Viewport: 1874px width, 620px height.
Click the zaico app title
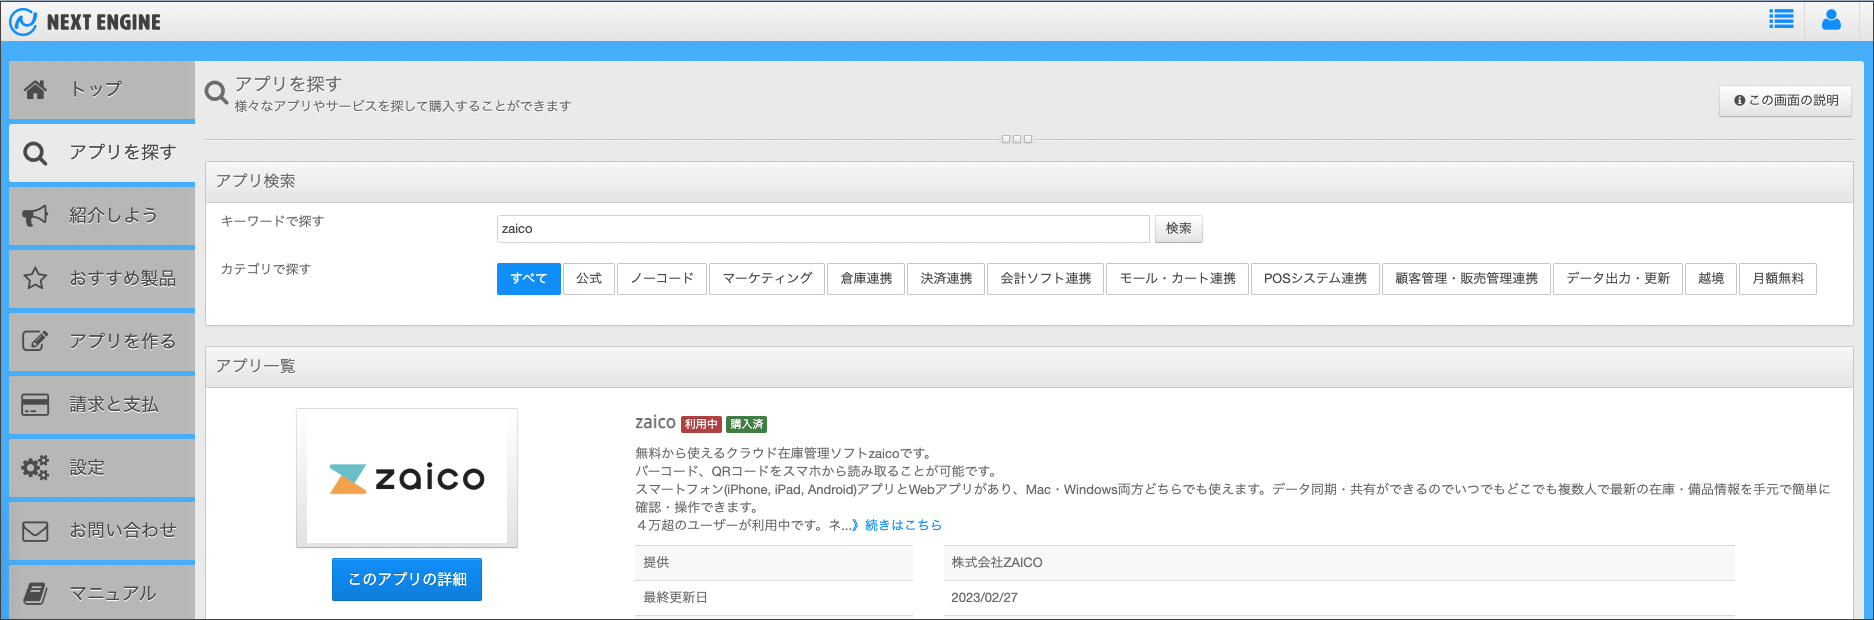tap(655, 423)
